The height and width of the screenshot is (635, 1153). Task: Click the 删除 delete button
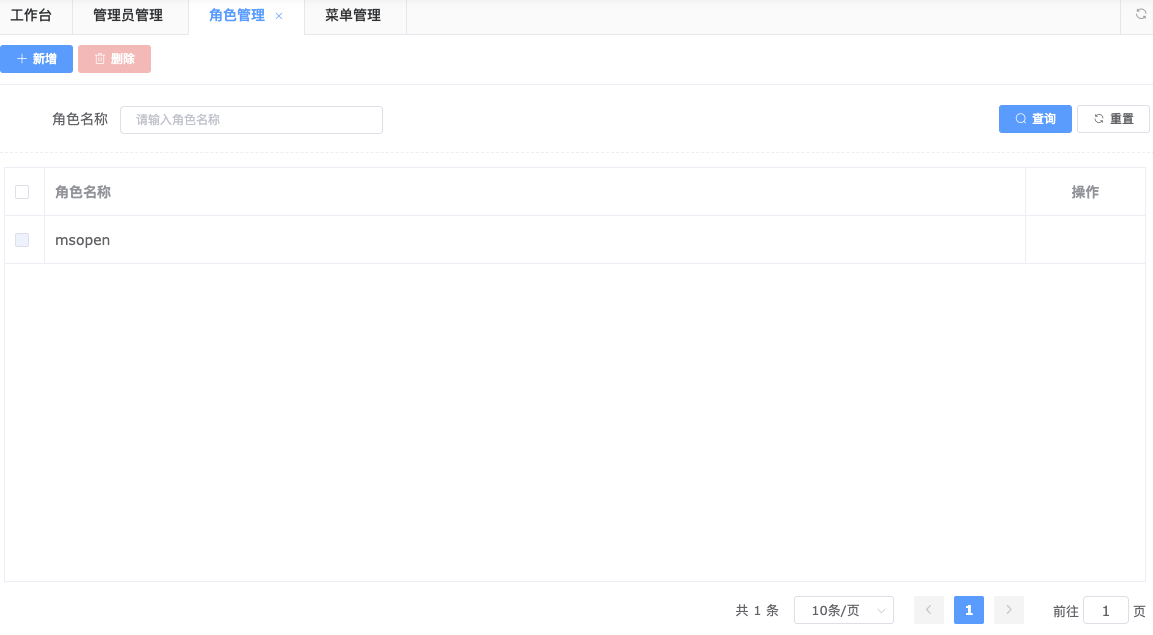[114, 59]
